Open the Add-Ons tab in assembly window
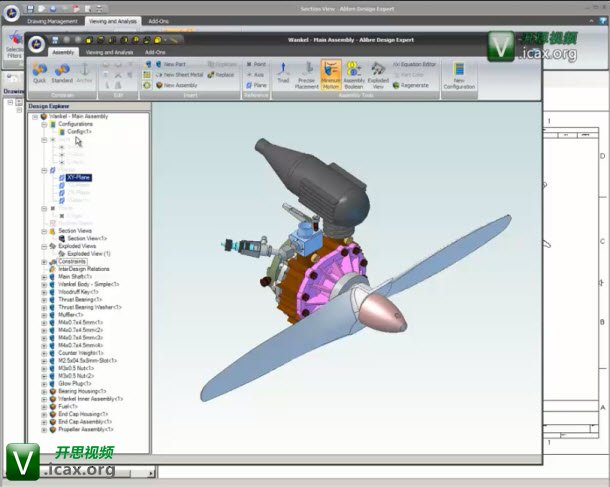 pyautogui.click(x=155, y=52)
